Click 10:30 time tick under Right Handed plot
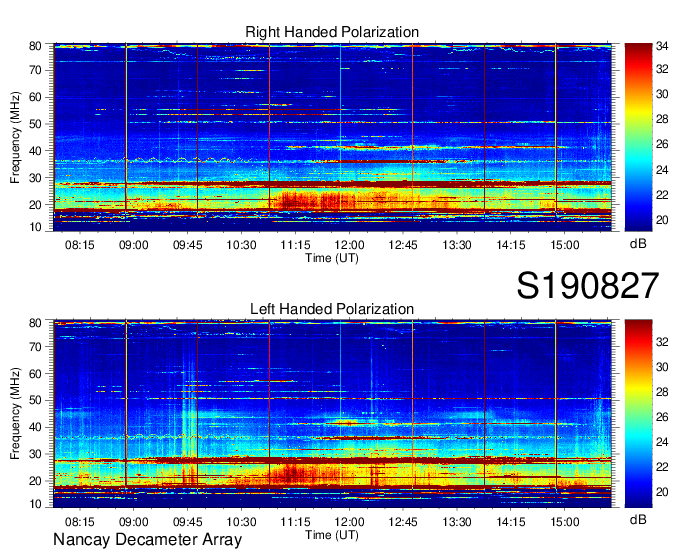680x552 pixels. click(242, 245)
